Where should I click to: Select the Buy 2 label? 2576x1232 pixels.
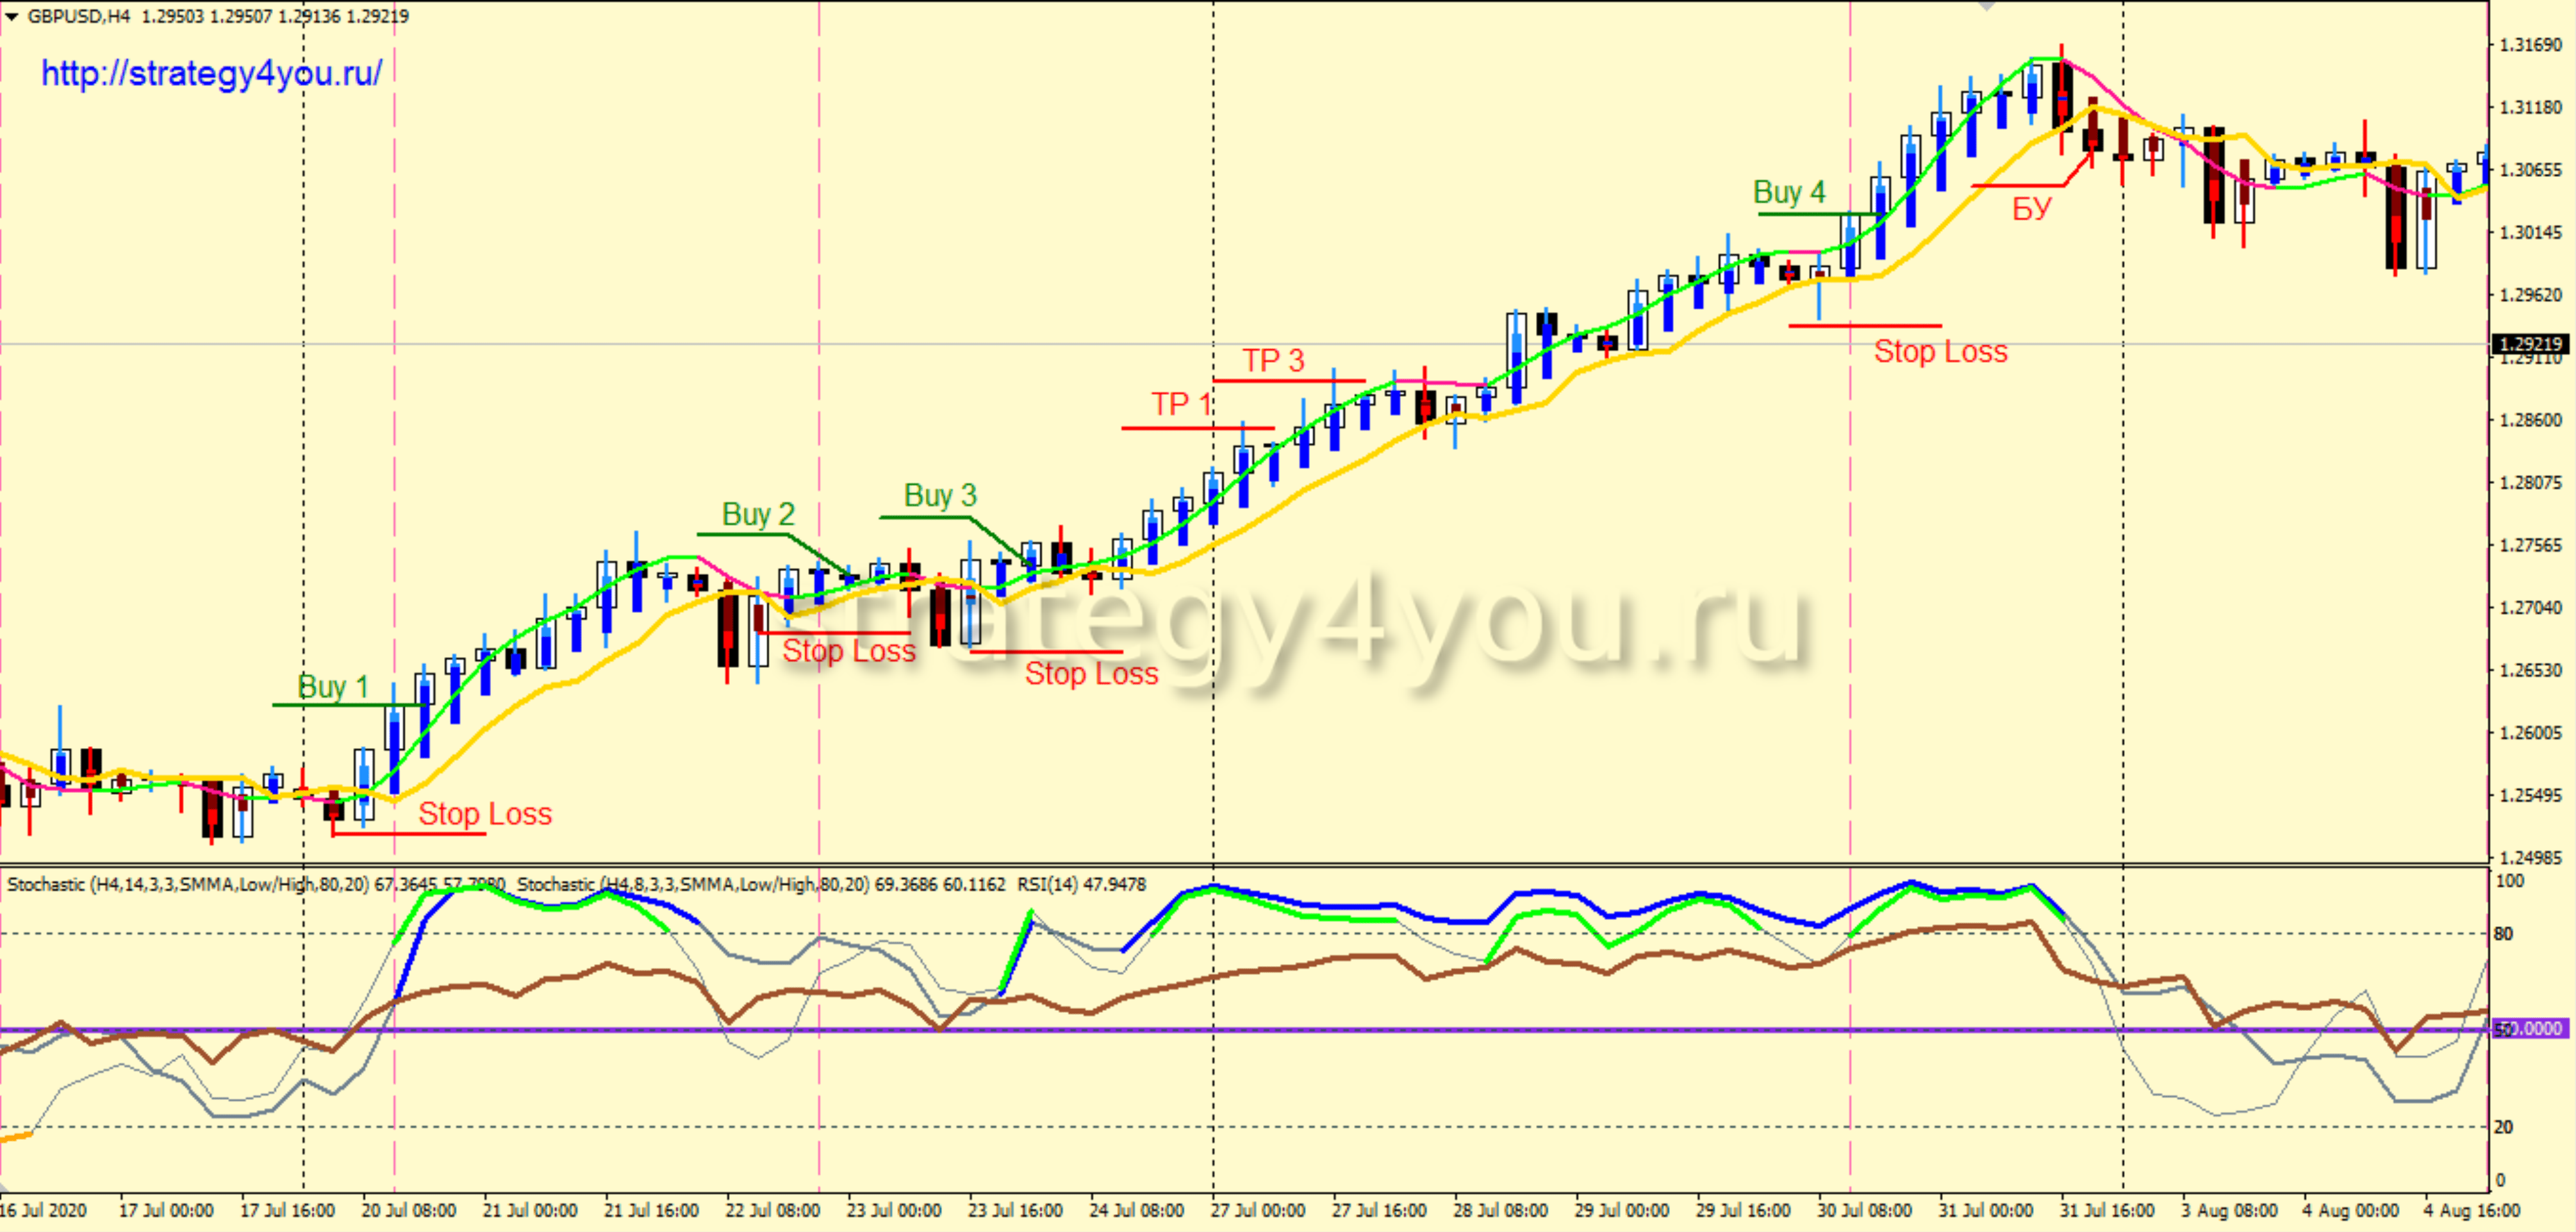coord(758,514)
